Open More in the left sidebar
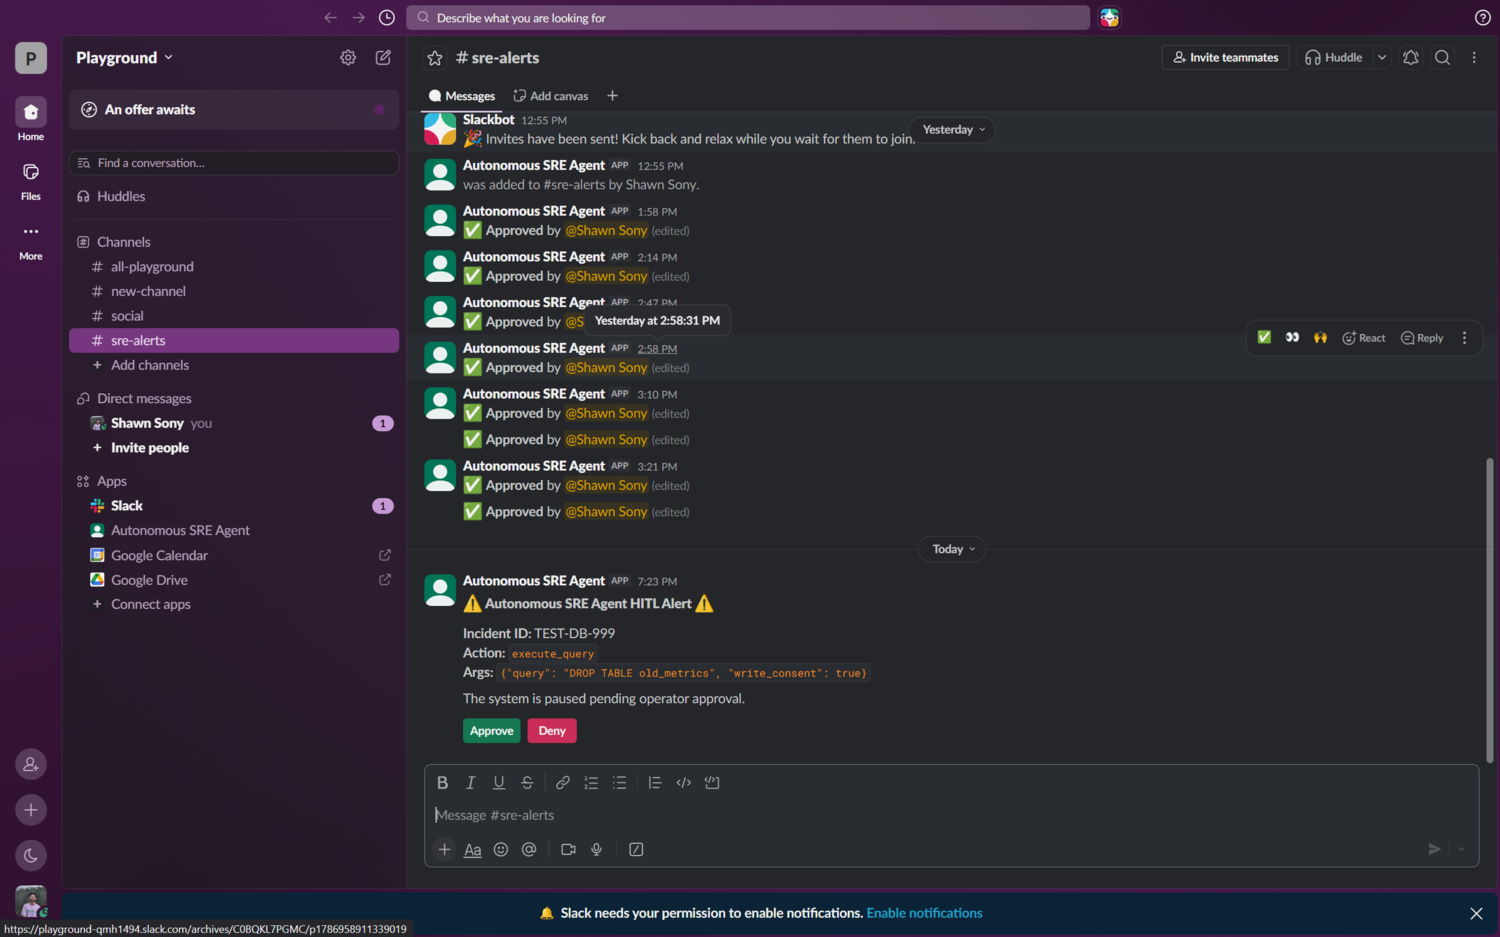Image resolution: width=1500 pixels, height=937 pixels. click(x=31, y=241)
